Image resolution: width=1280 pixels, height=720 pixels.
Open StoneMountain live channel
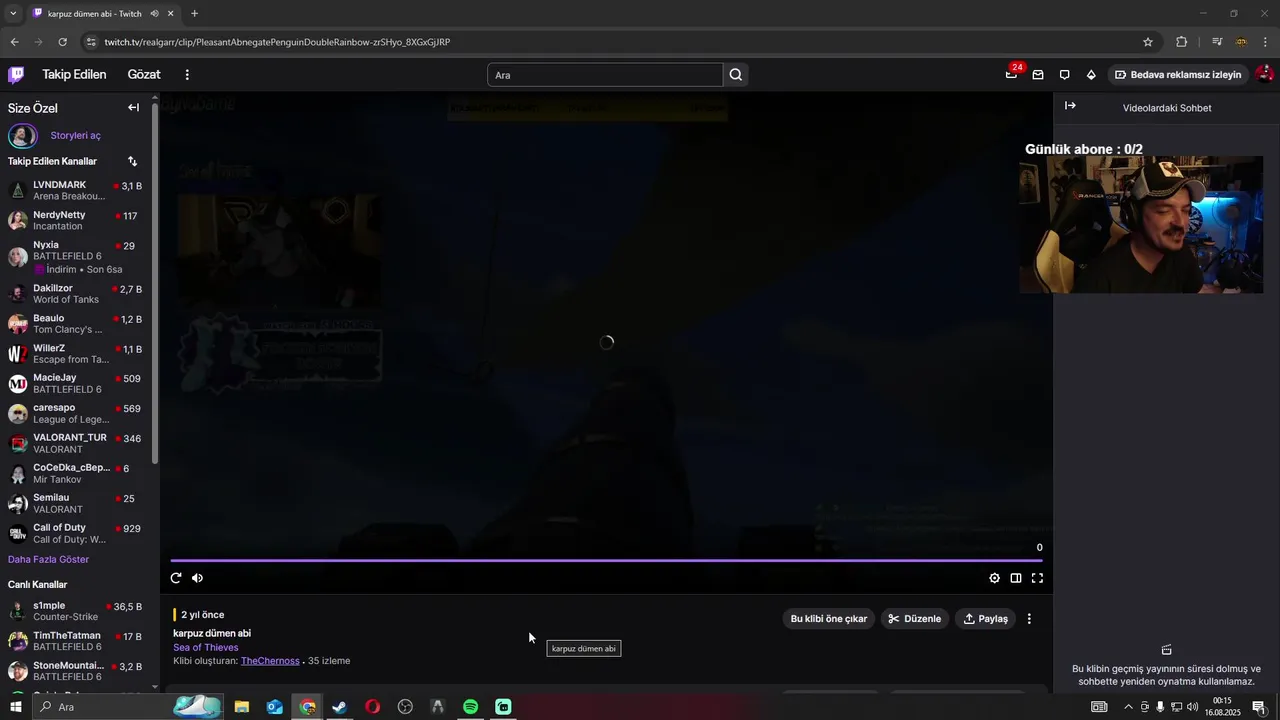point(76,671)
